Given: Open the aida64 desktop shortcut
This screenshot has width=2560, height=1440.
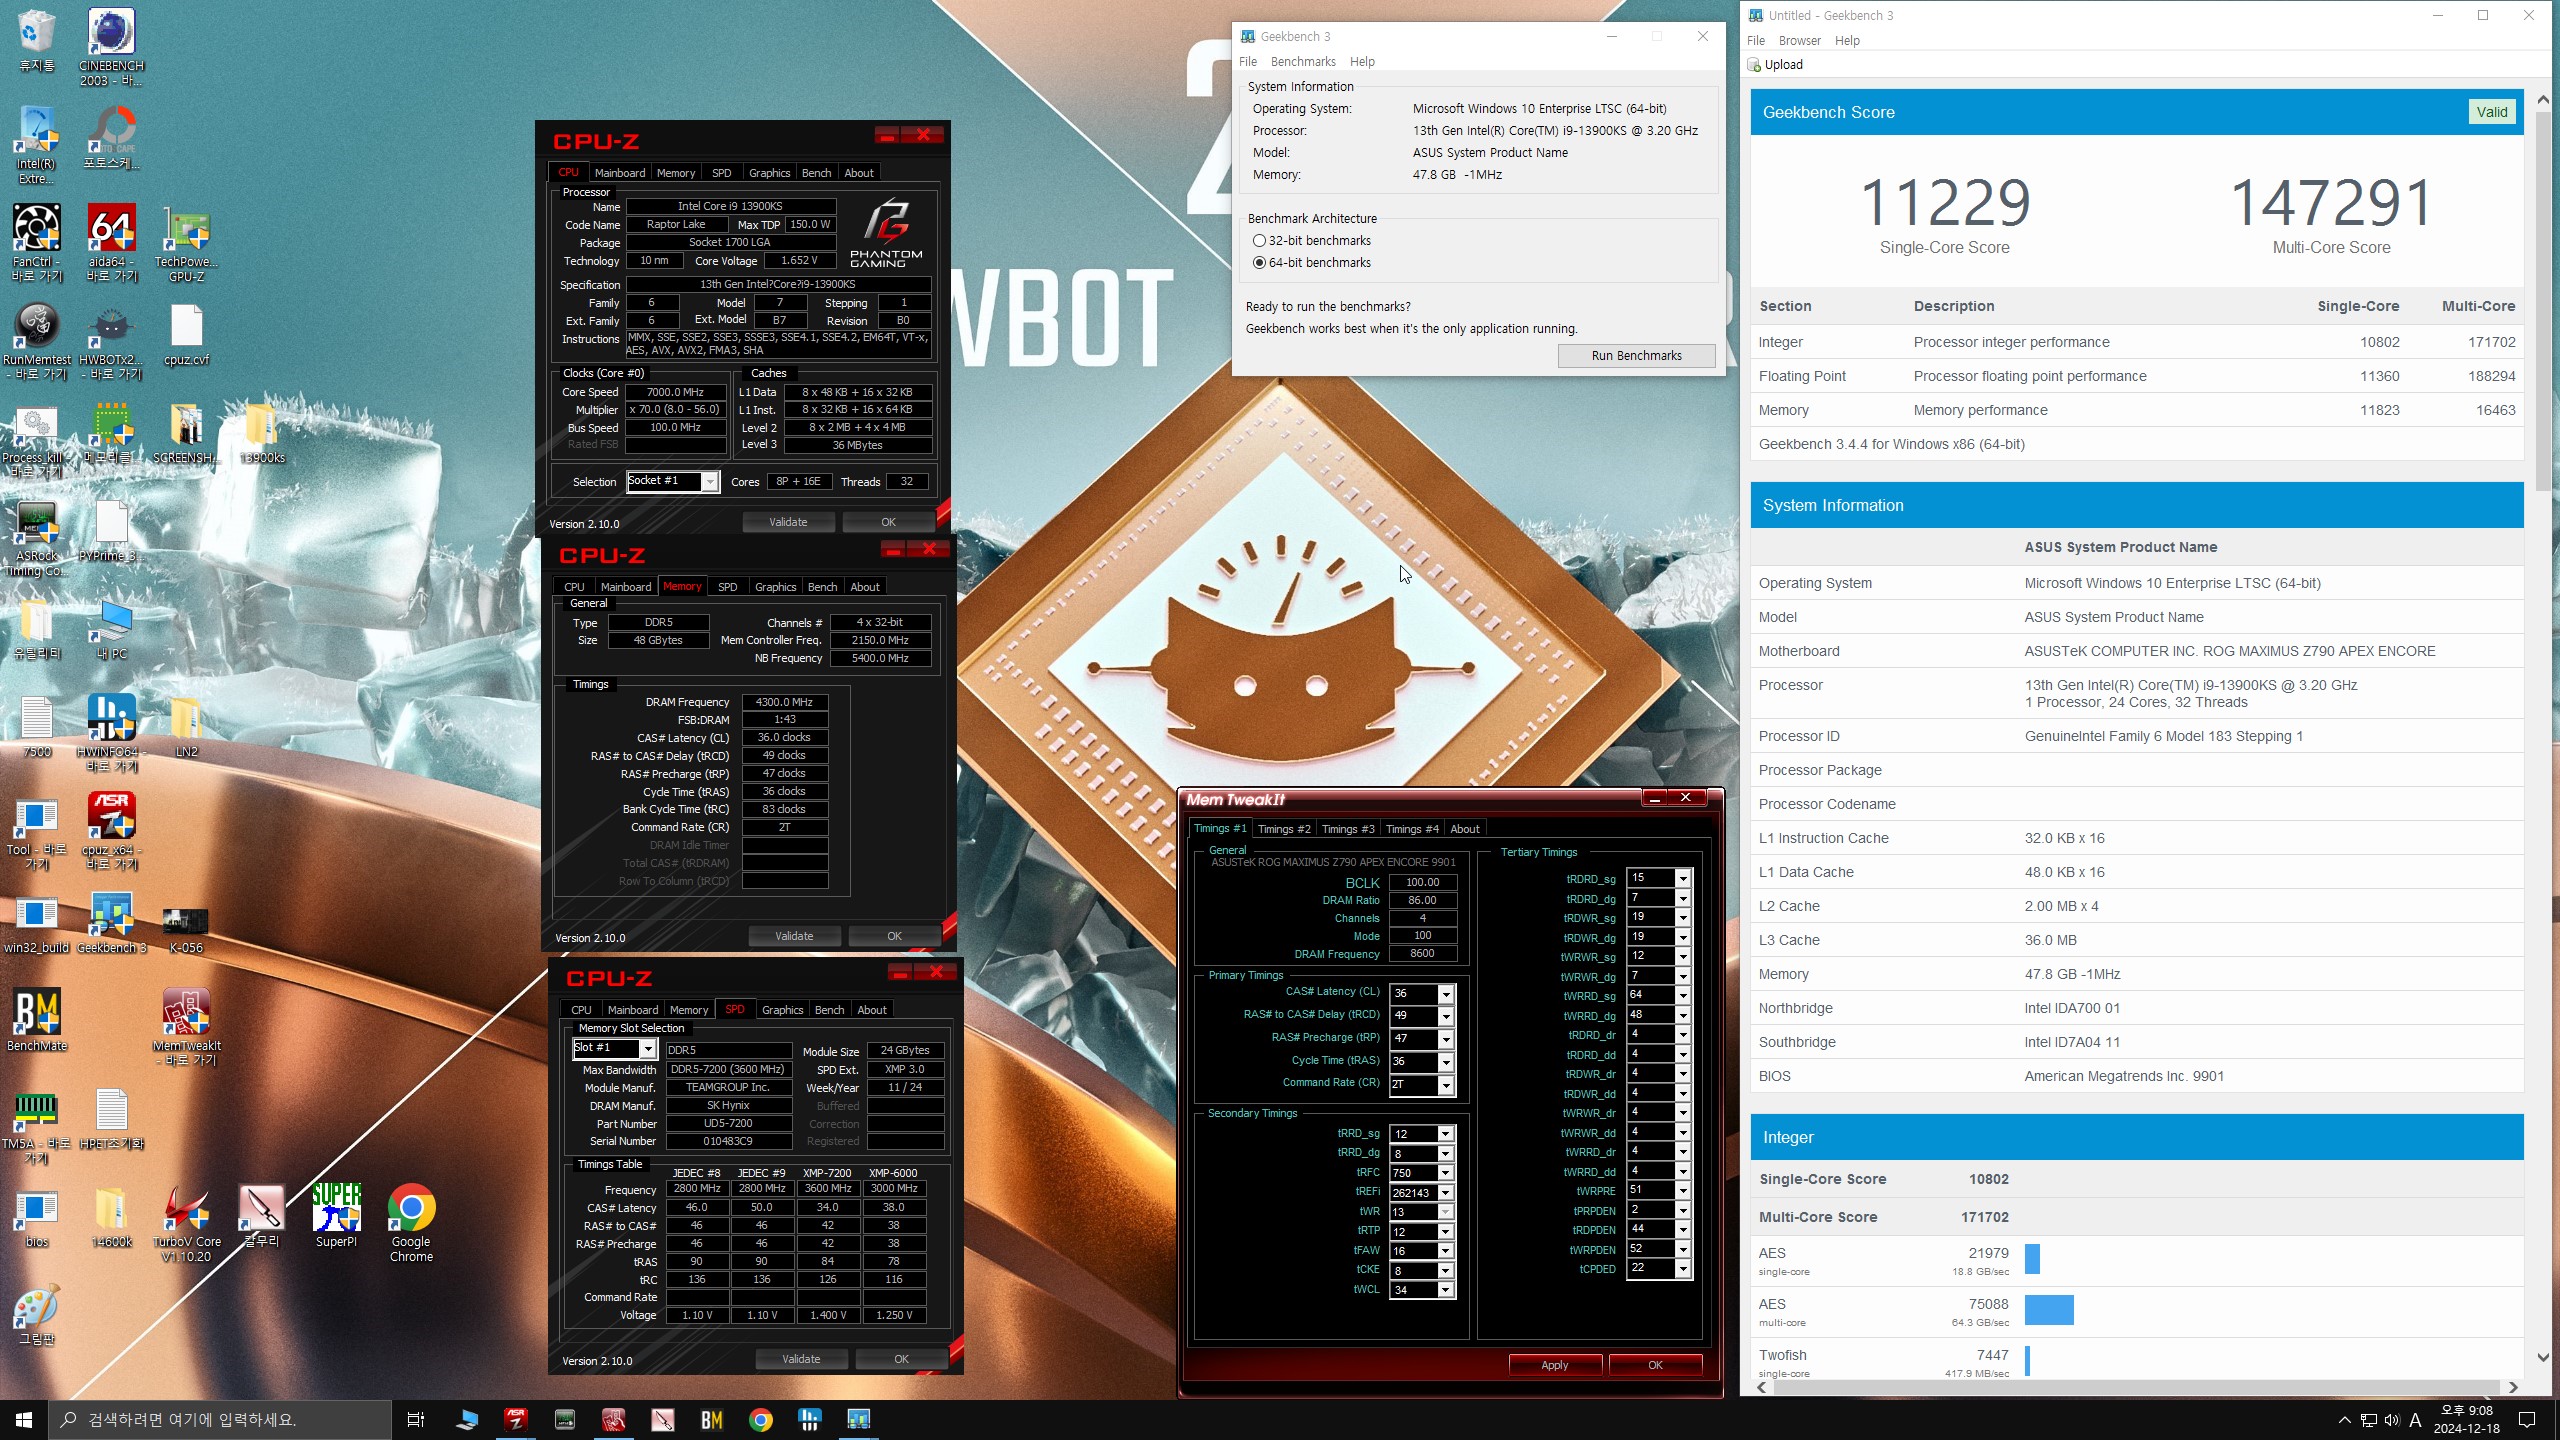Looking at the screenshot, I should (111, 243).
